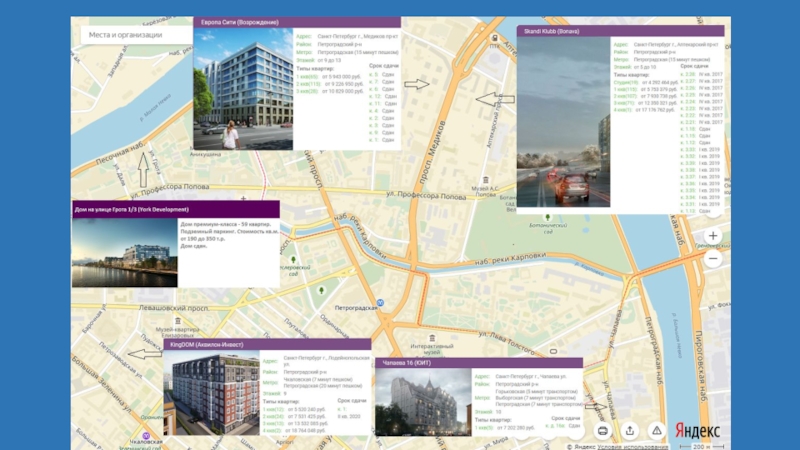Zoom in the map with plus button
This screenshot has height=450, width=800.
pyautogui.click(x=713, y=236)
